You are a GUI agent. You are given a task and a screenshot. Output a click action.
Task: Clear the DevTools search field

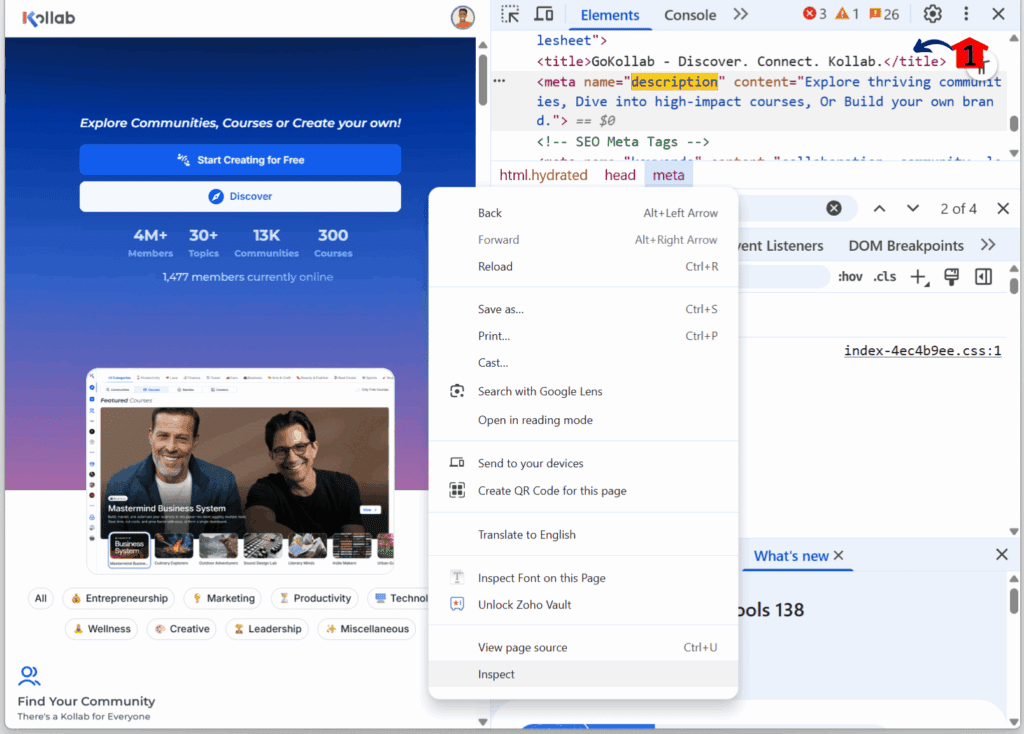tap(833, 208)
